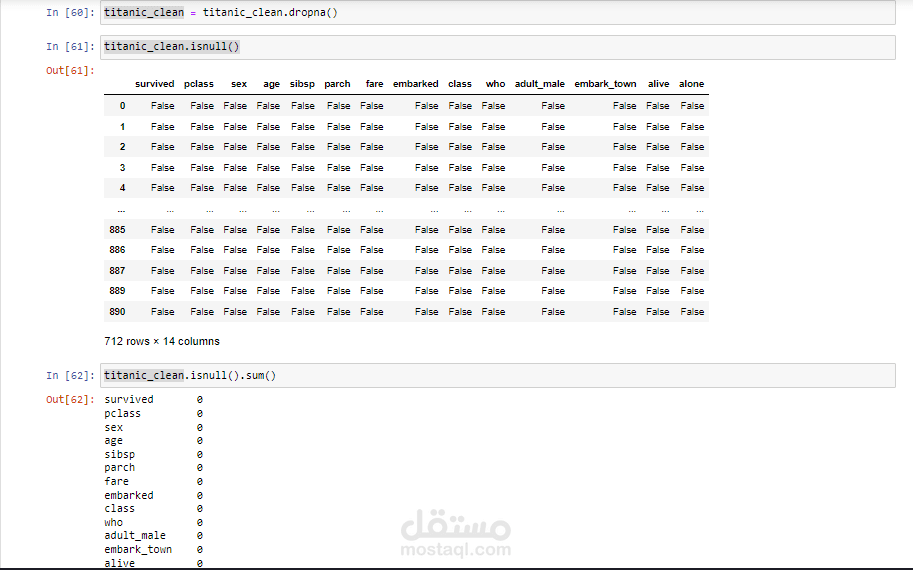Click the 'adult_male' column header
This screenshot has height=570, width=913.
point(540,84)
